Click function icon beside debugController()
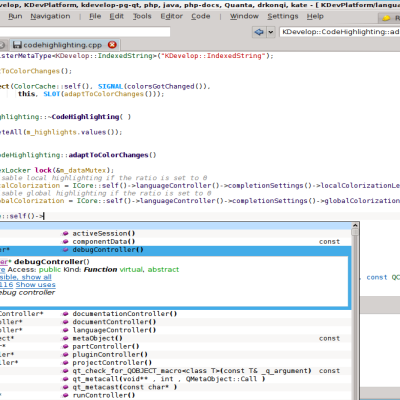The width and height of the screenshot is (400, 400). pos(65,250)
